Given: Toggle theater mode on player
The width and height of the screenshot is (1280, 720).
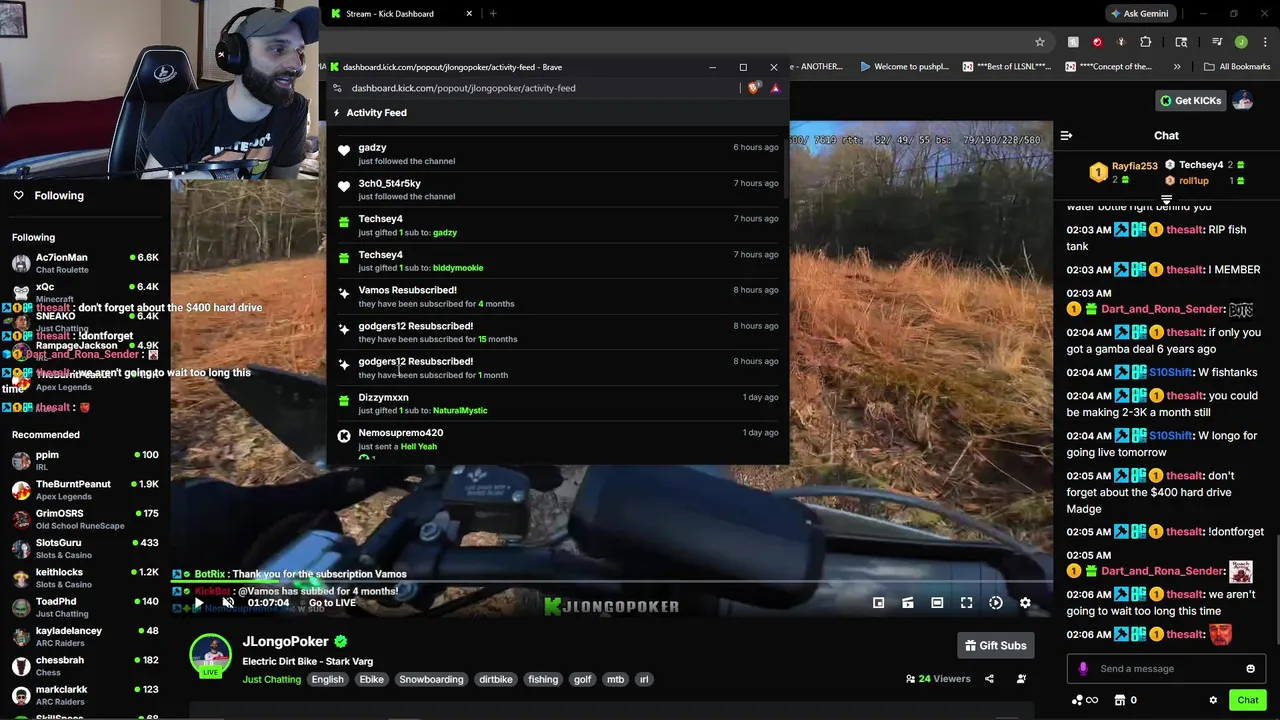Looking at the screenshot, I should tap(937, 603).
